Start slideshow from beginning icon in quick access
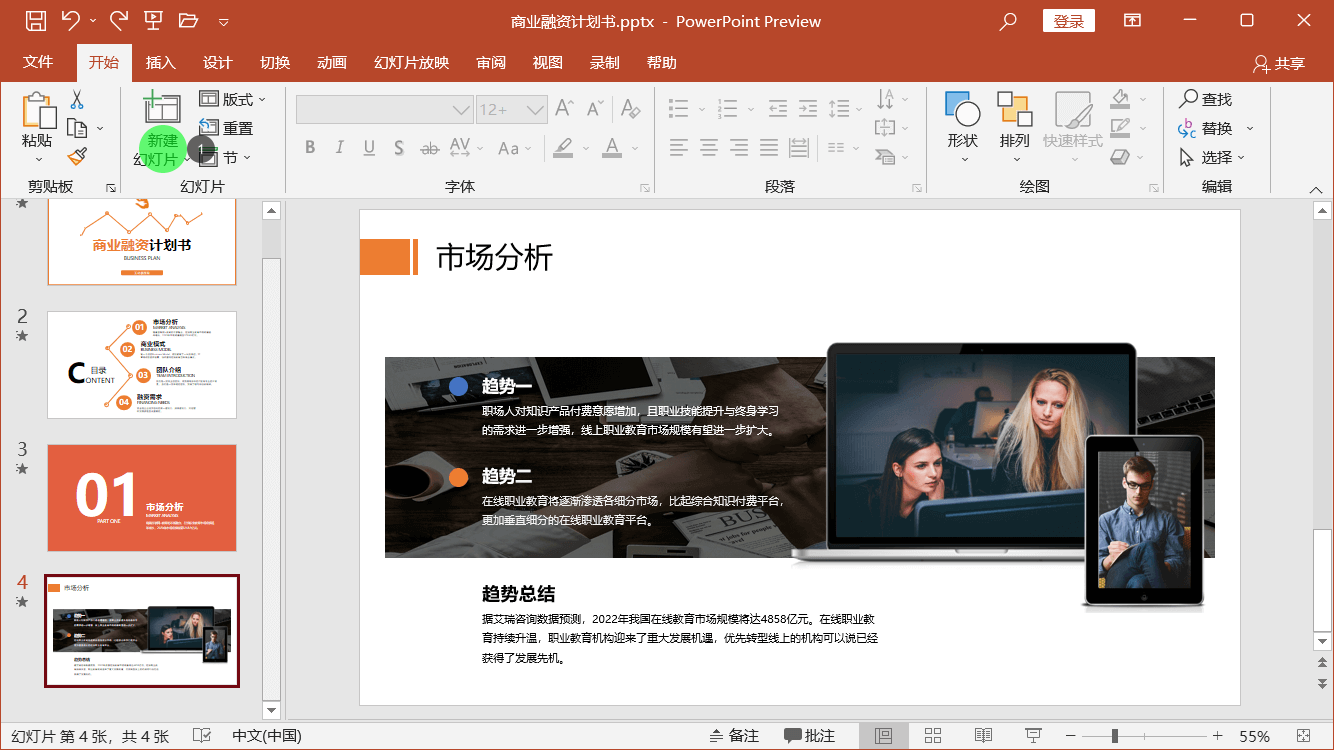The image size is (1334, 750). tap(153, 20)
